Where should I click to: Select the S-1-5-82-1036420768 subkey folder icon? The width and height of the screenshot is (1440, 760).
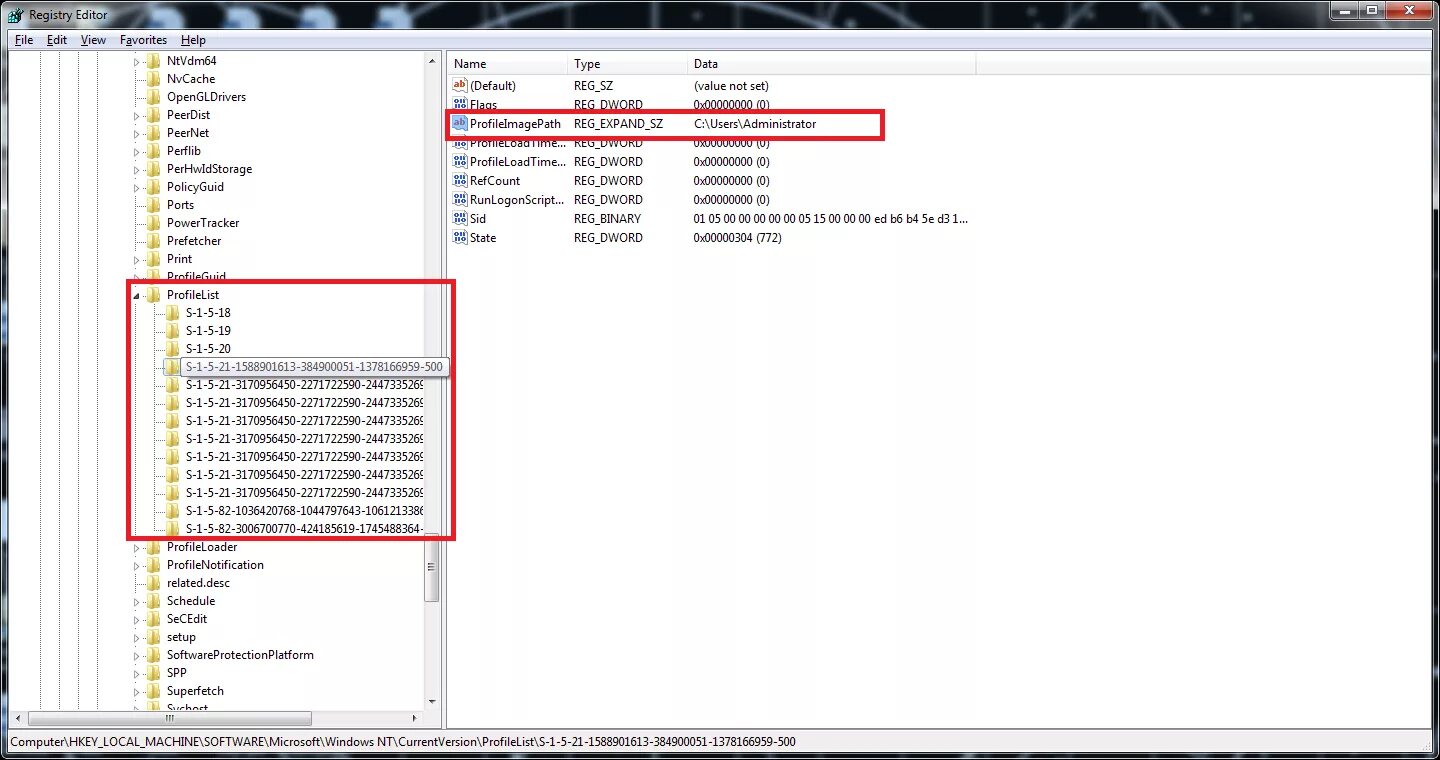click(172, 511)
